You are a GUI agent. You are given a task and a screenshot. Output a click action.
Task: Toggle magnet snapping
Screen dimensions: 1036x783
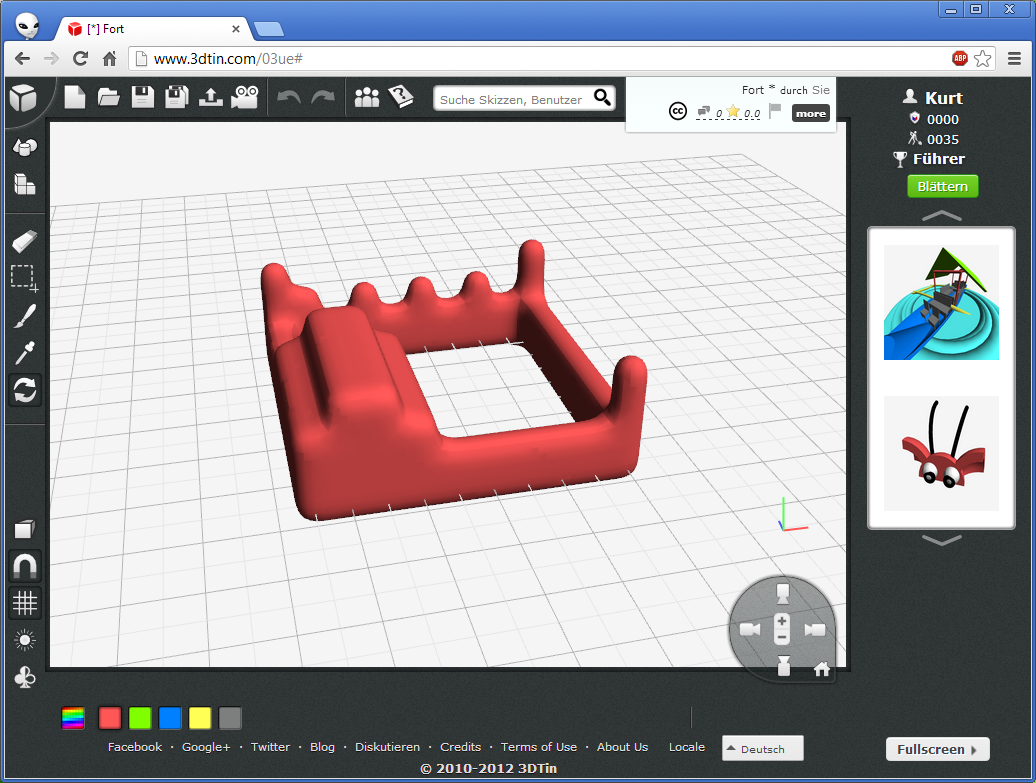click(23, 565)
